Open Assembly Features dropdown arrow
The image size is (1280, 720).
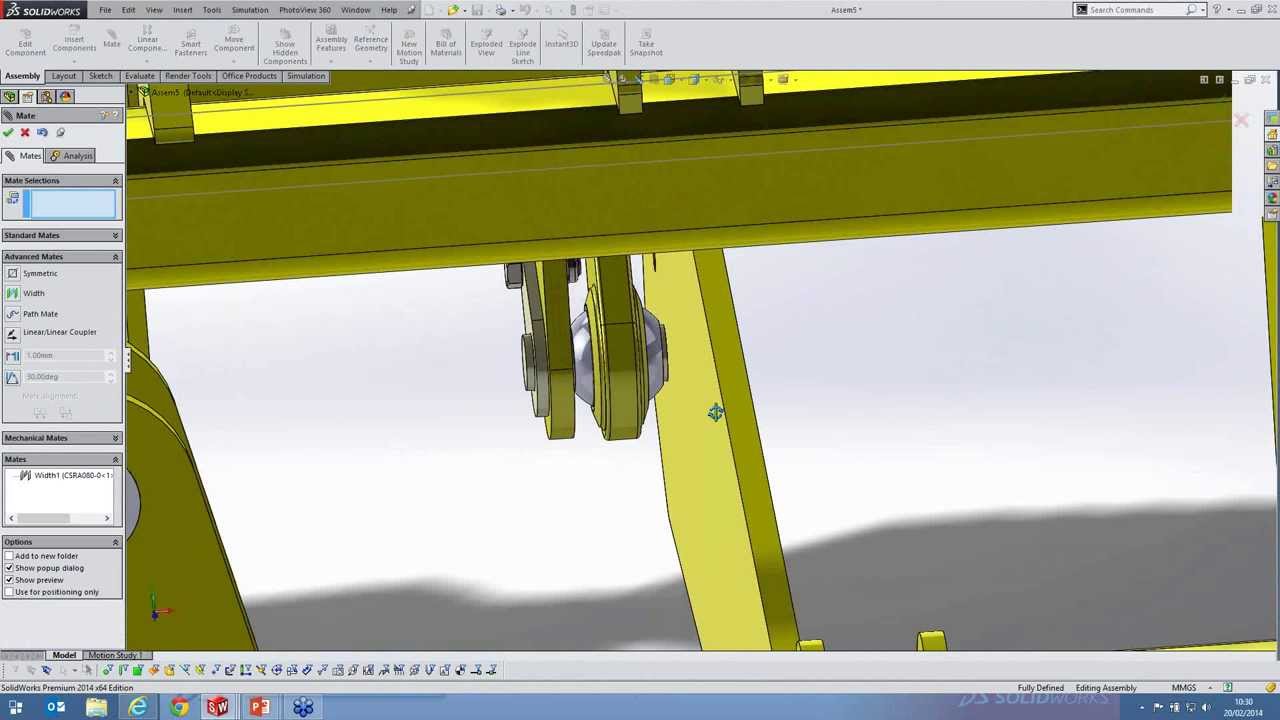331,60
